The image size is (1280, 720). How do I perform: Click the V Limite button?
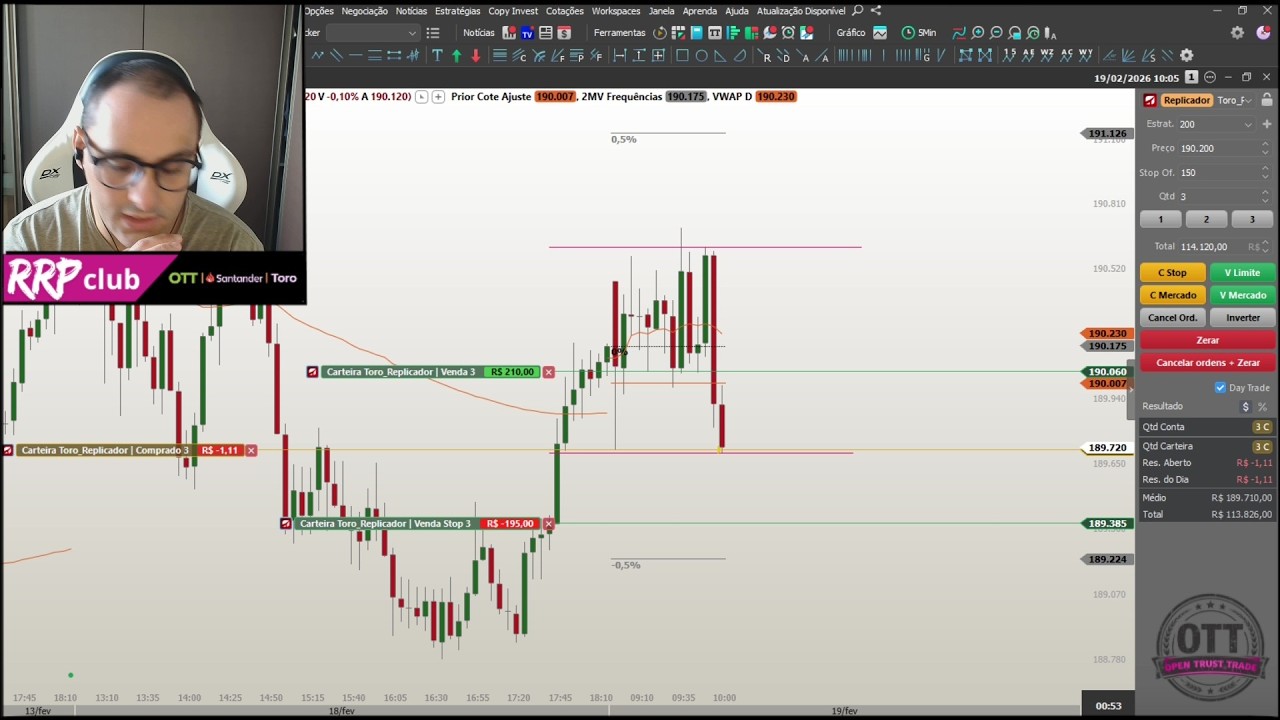tap(1242, 272)
